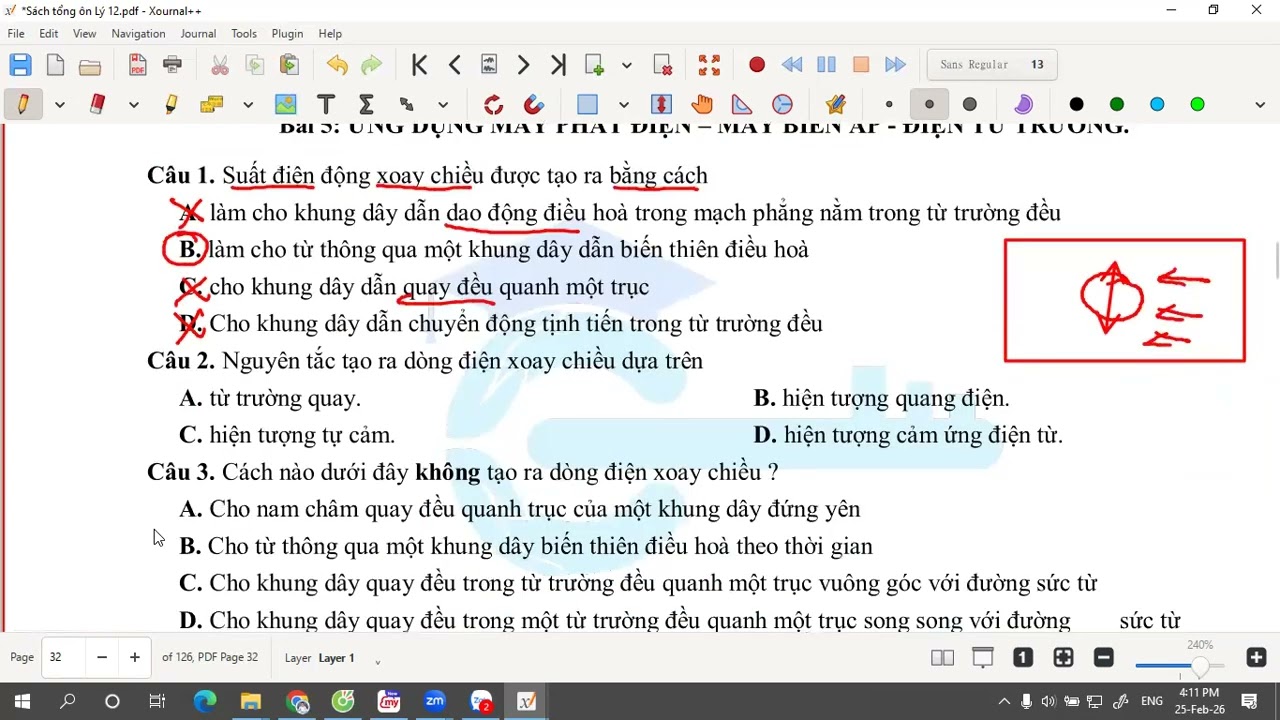The height and width of the screenshot is (720, 1280).
Task: Print the document
Action: [172, 65]
